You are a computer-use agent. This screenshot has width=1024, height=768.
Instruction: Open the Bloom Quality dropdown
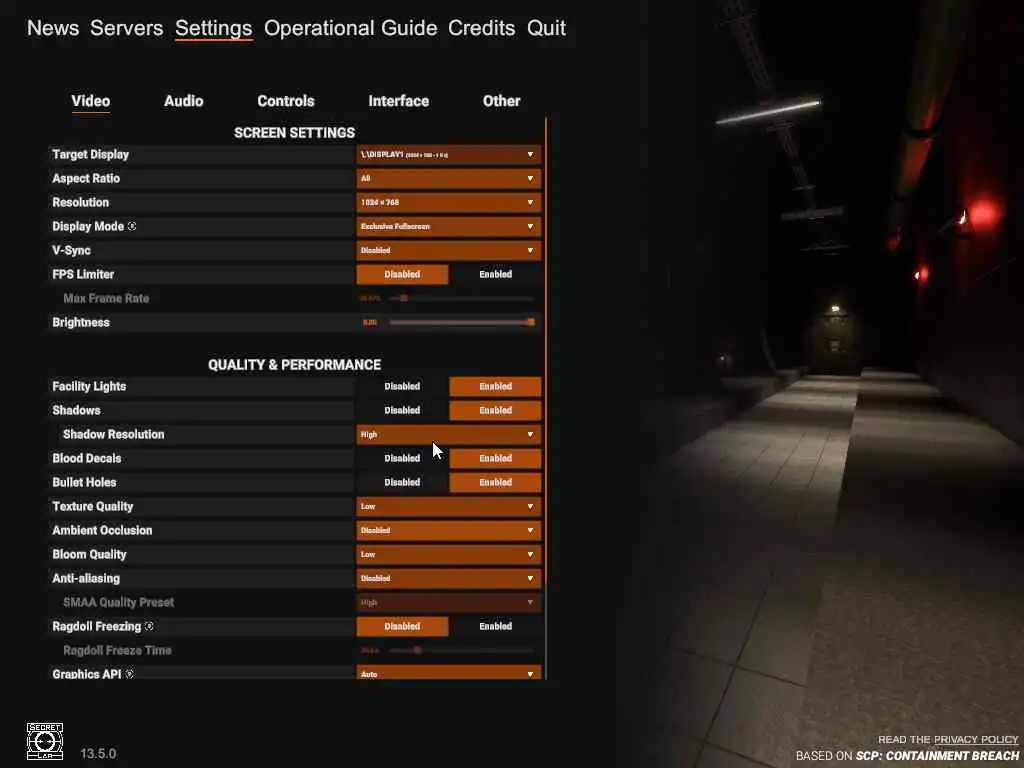click(449, 554)
